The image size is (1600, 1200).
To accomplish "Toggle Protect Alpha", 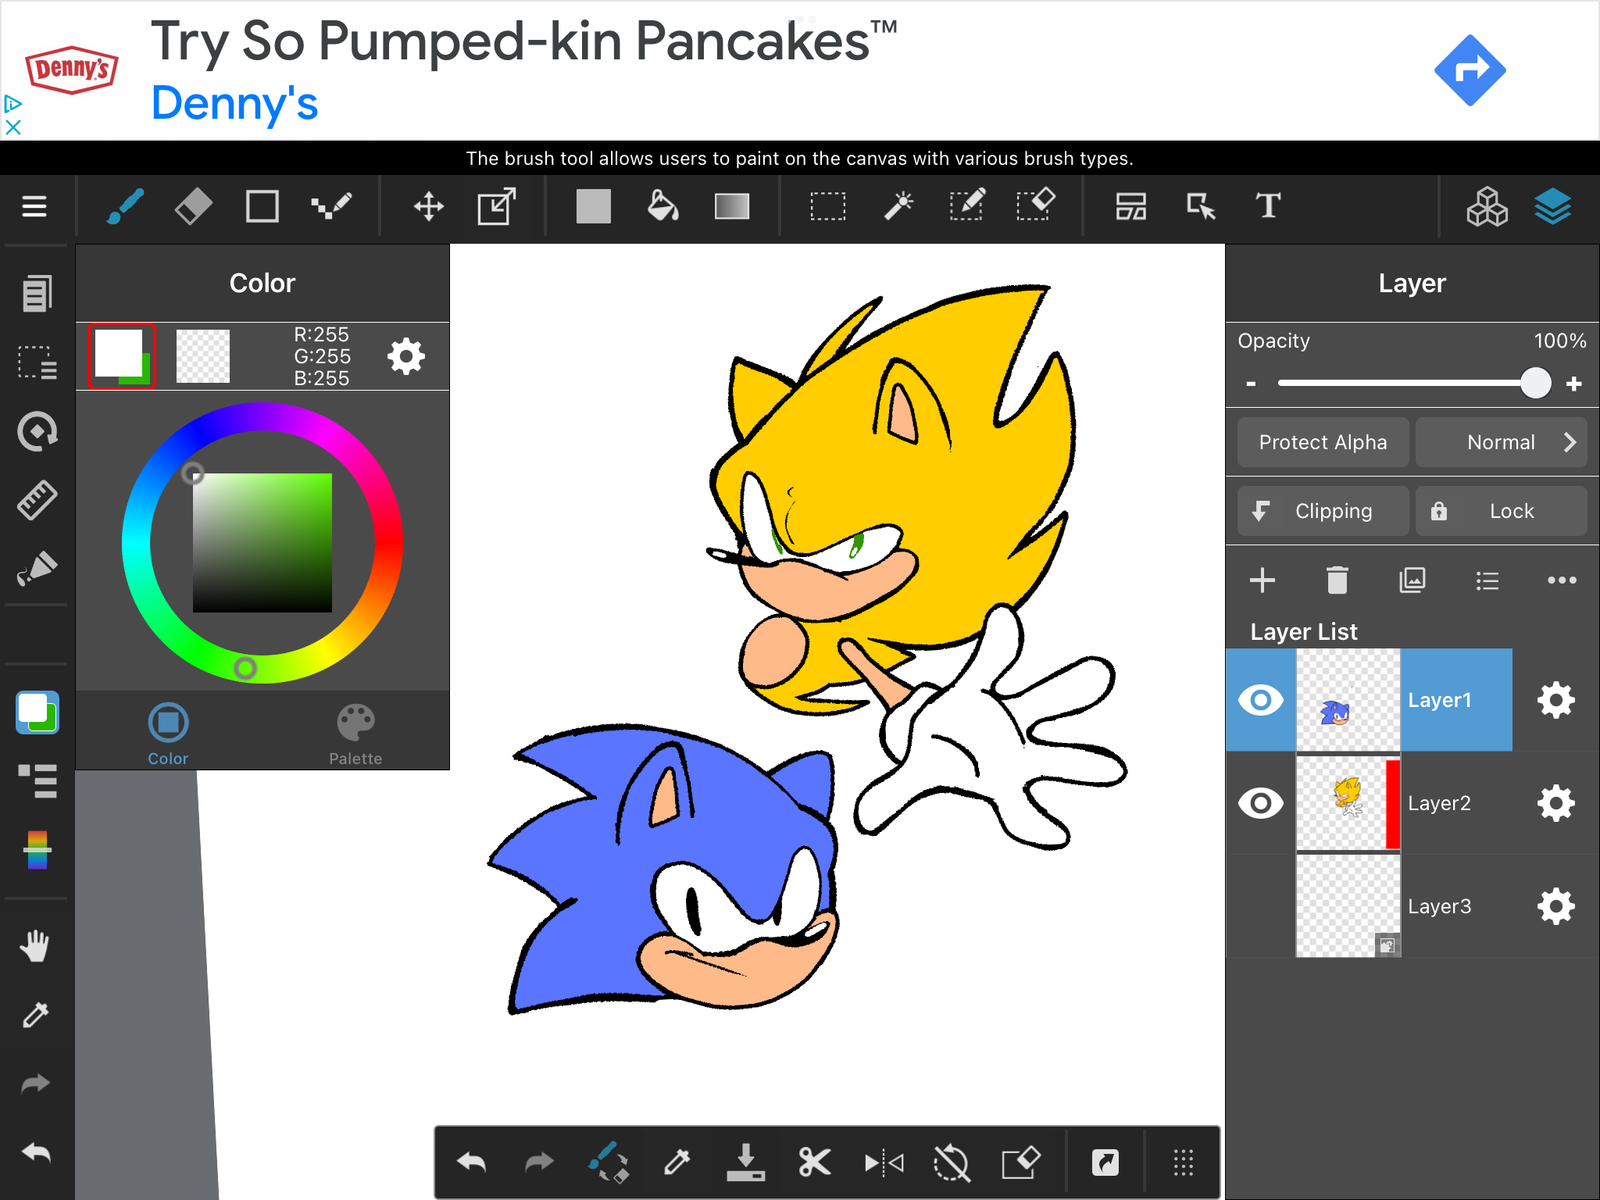I will (1323, 442).
